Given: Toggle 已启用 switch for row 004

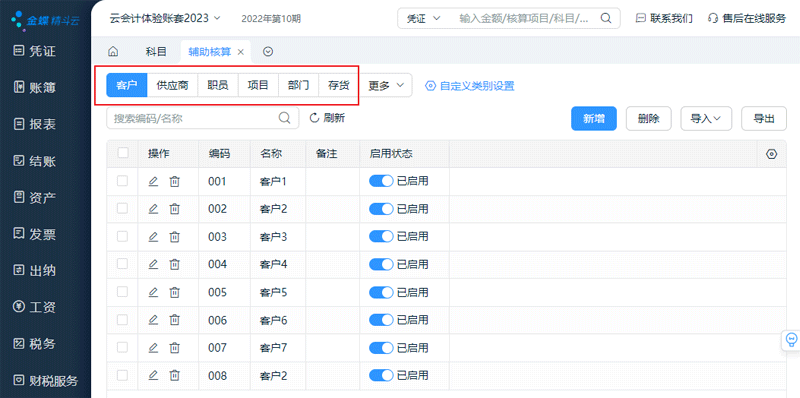Looking at the screenshot, I should 381,264.
